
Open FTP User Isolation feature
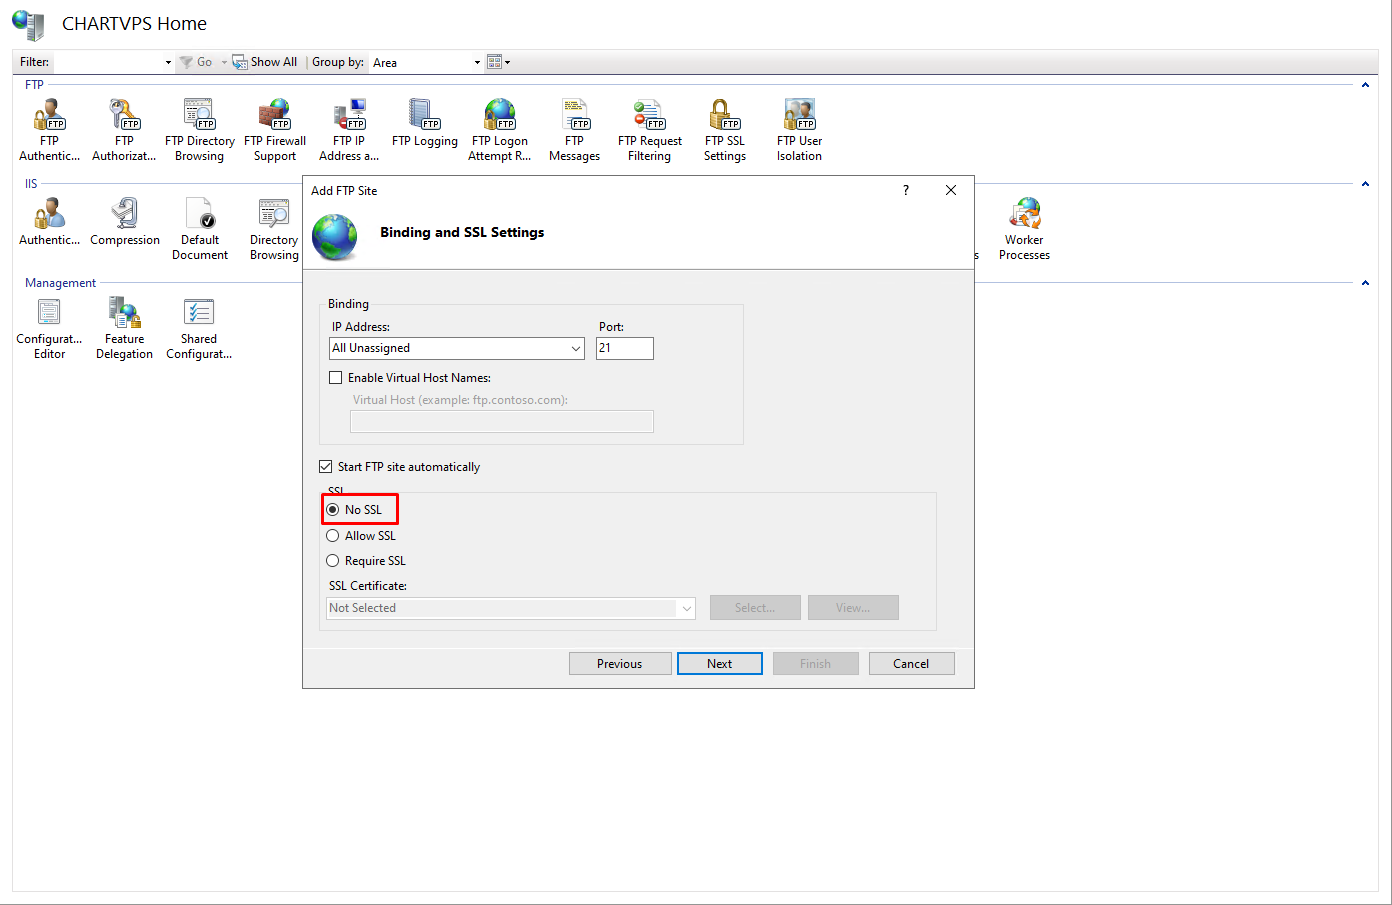click(799, 130)
